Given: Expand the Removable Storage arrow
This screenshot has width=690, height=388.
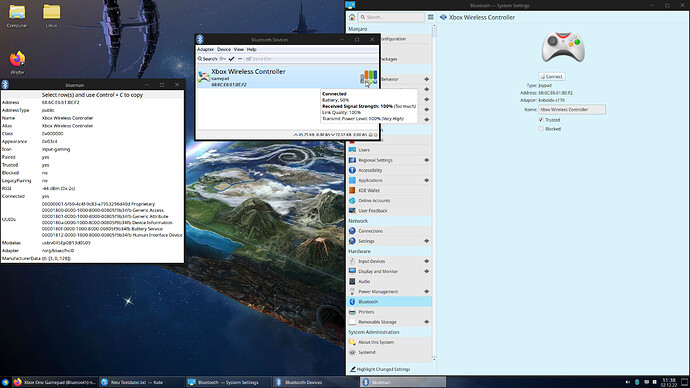Looking at the screenshot, I should 426,322.
